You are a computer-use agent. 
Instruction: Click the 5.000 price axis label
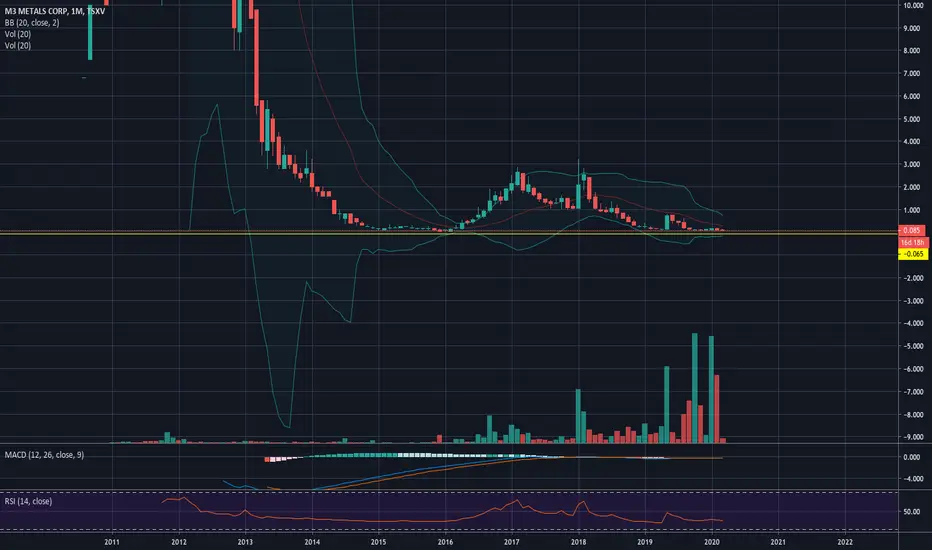point(912,119)
